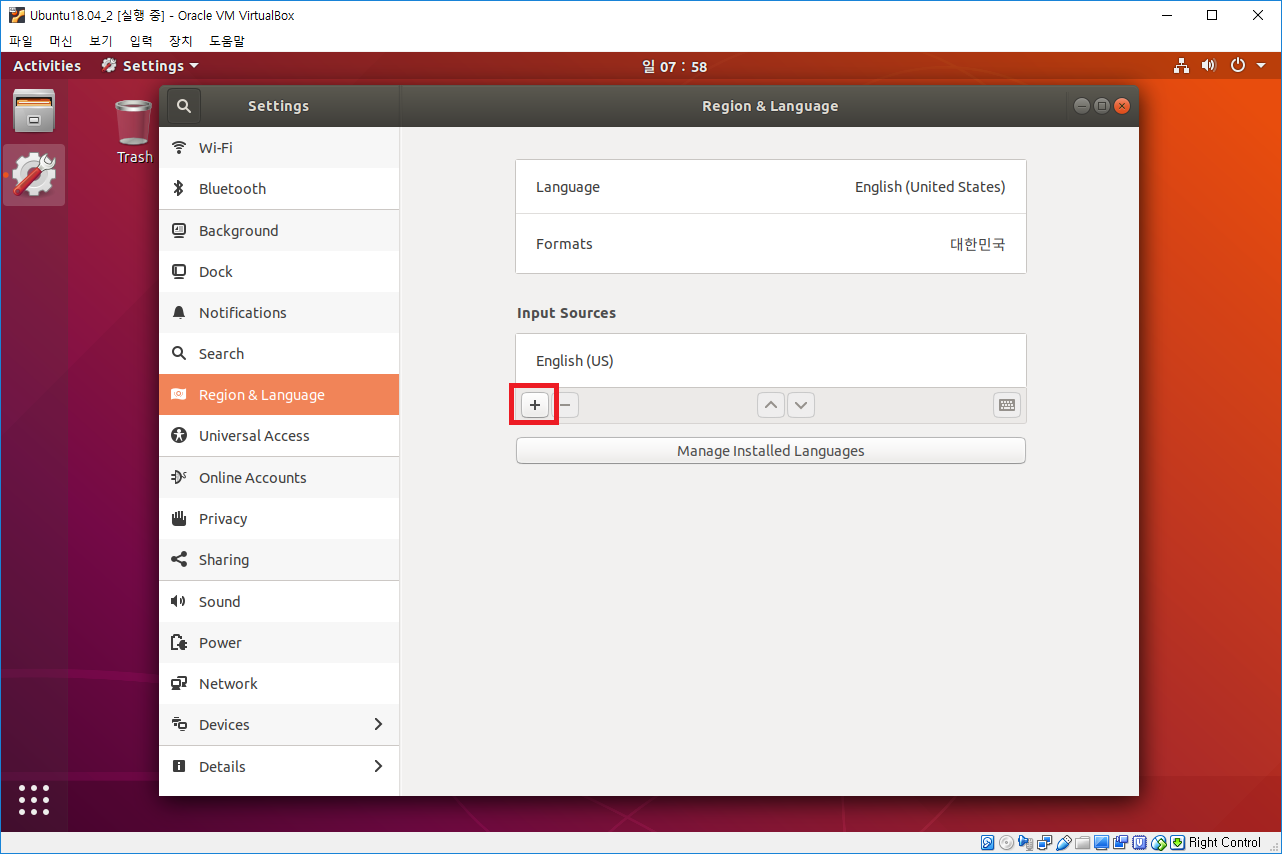Open the Settings search button
The width and height of the screenshot is (1282, 854).
point(184,105)
